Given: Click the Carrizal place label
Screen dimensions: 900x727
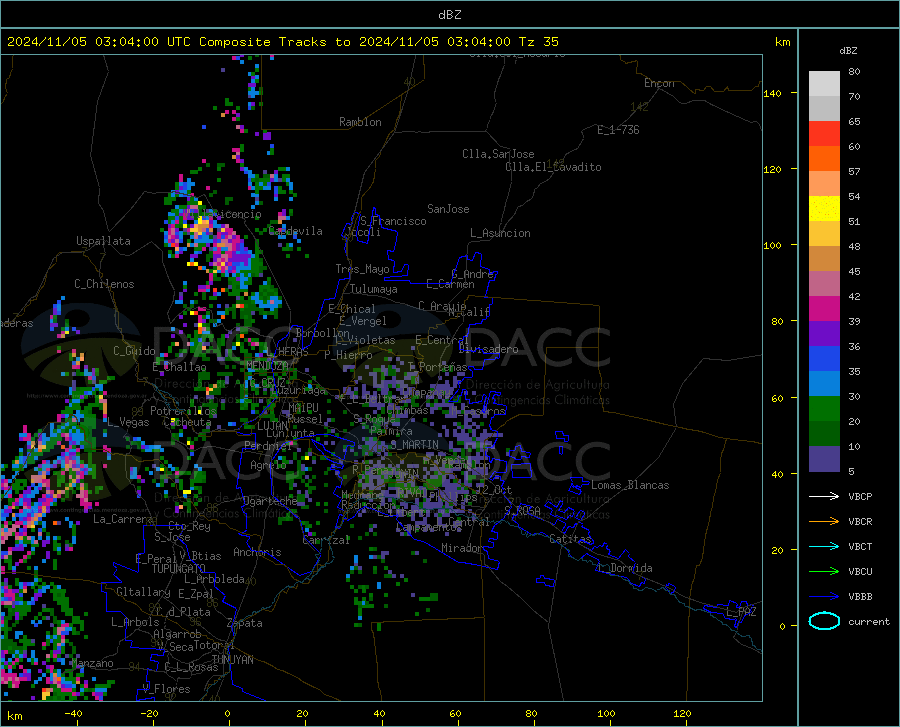Looking at the screenshot, I should pos(326,540).
